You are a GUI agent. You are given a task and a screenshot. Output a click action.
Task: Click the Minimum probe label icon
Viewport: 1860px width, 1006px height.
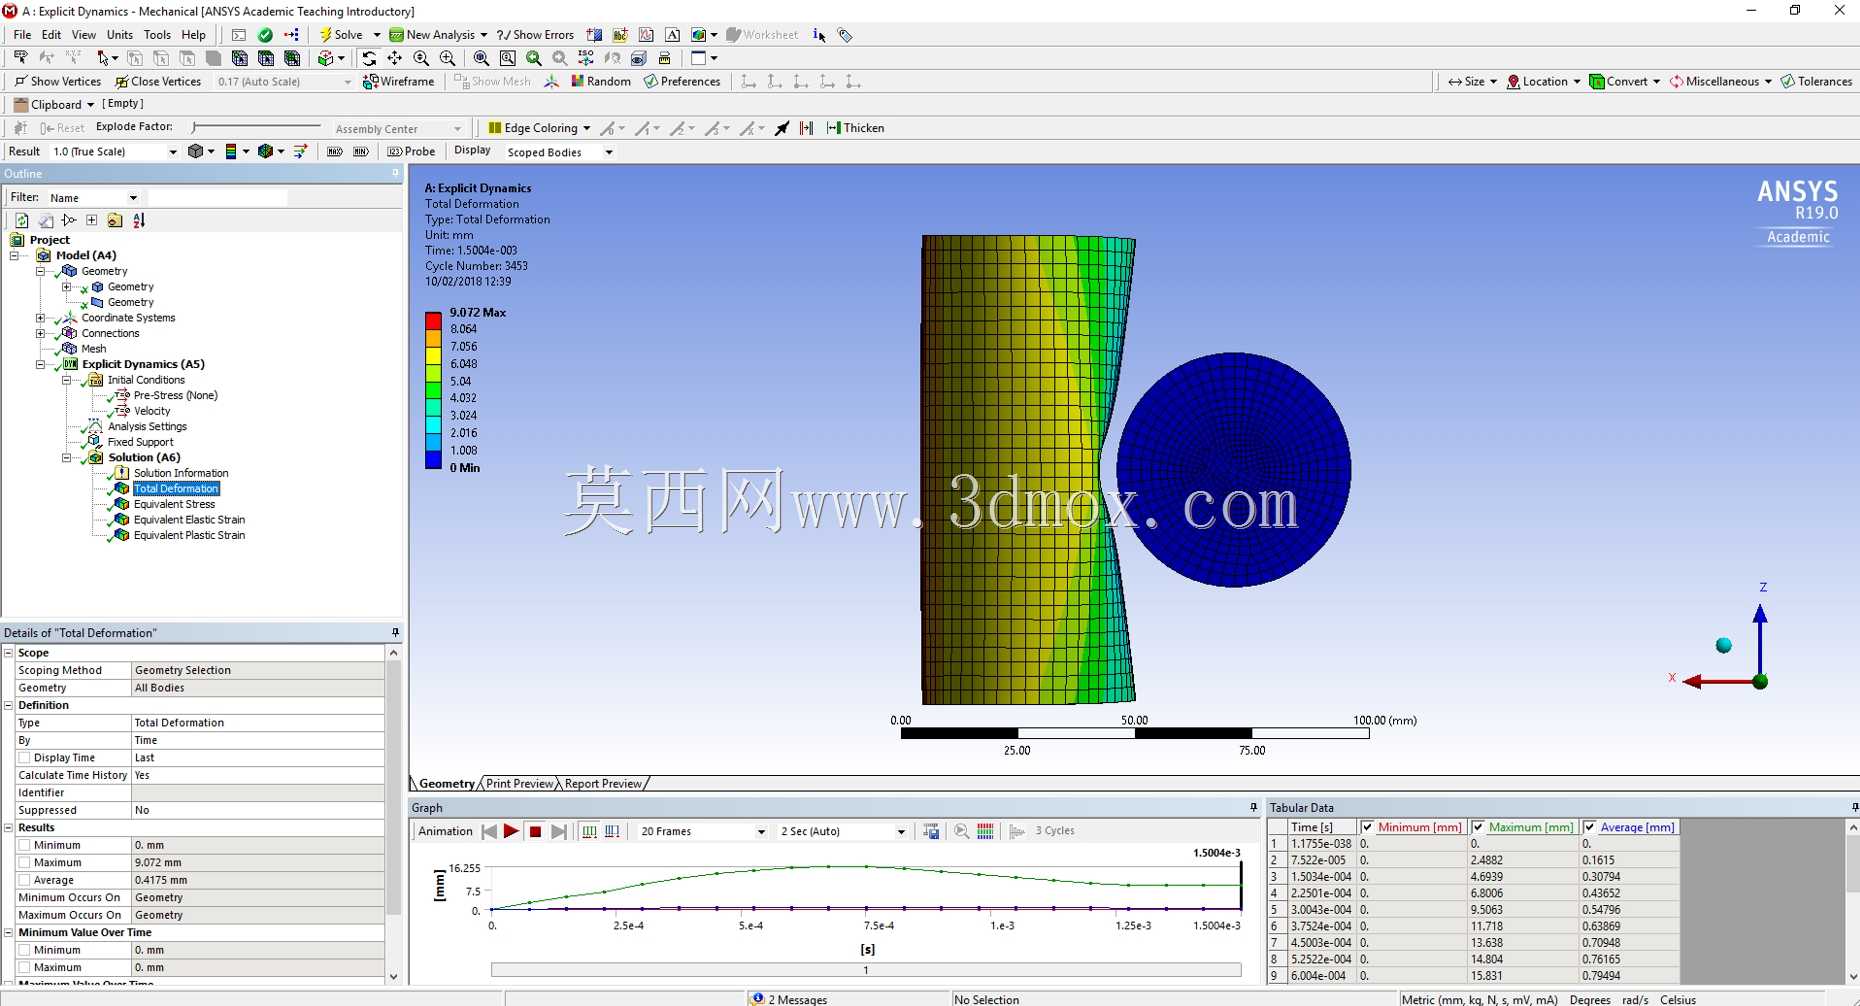(x=361, y=152)
